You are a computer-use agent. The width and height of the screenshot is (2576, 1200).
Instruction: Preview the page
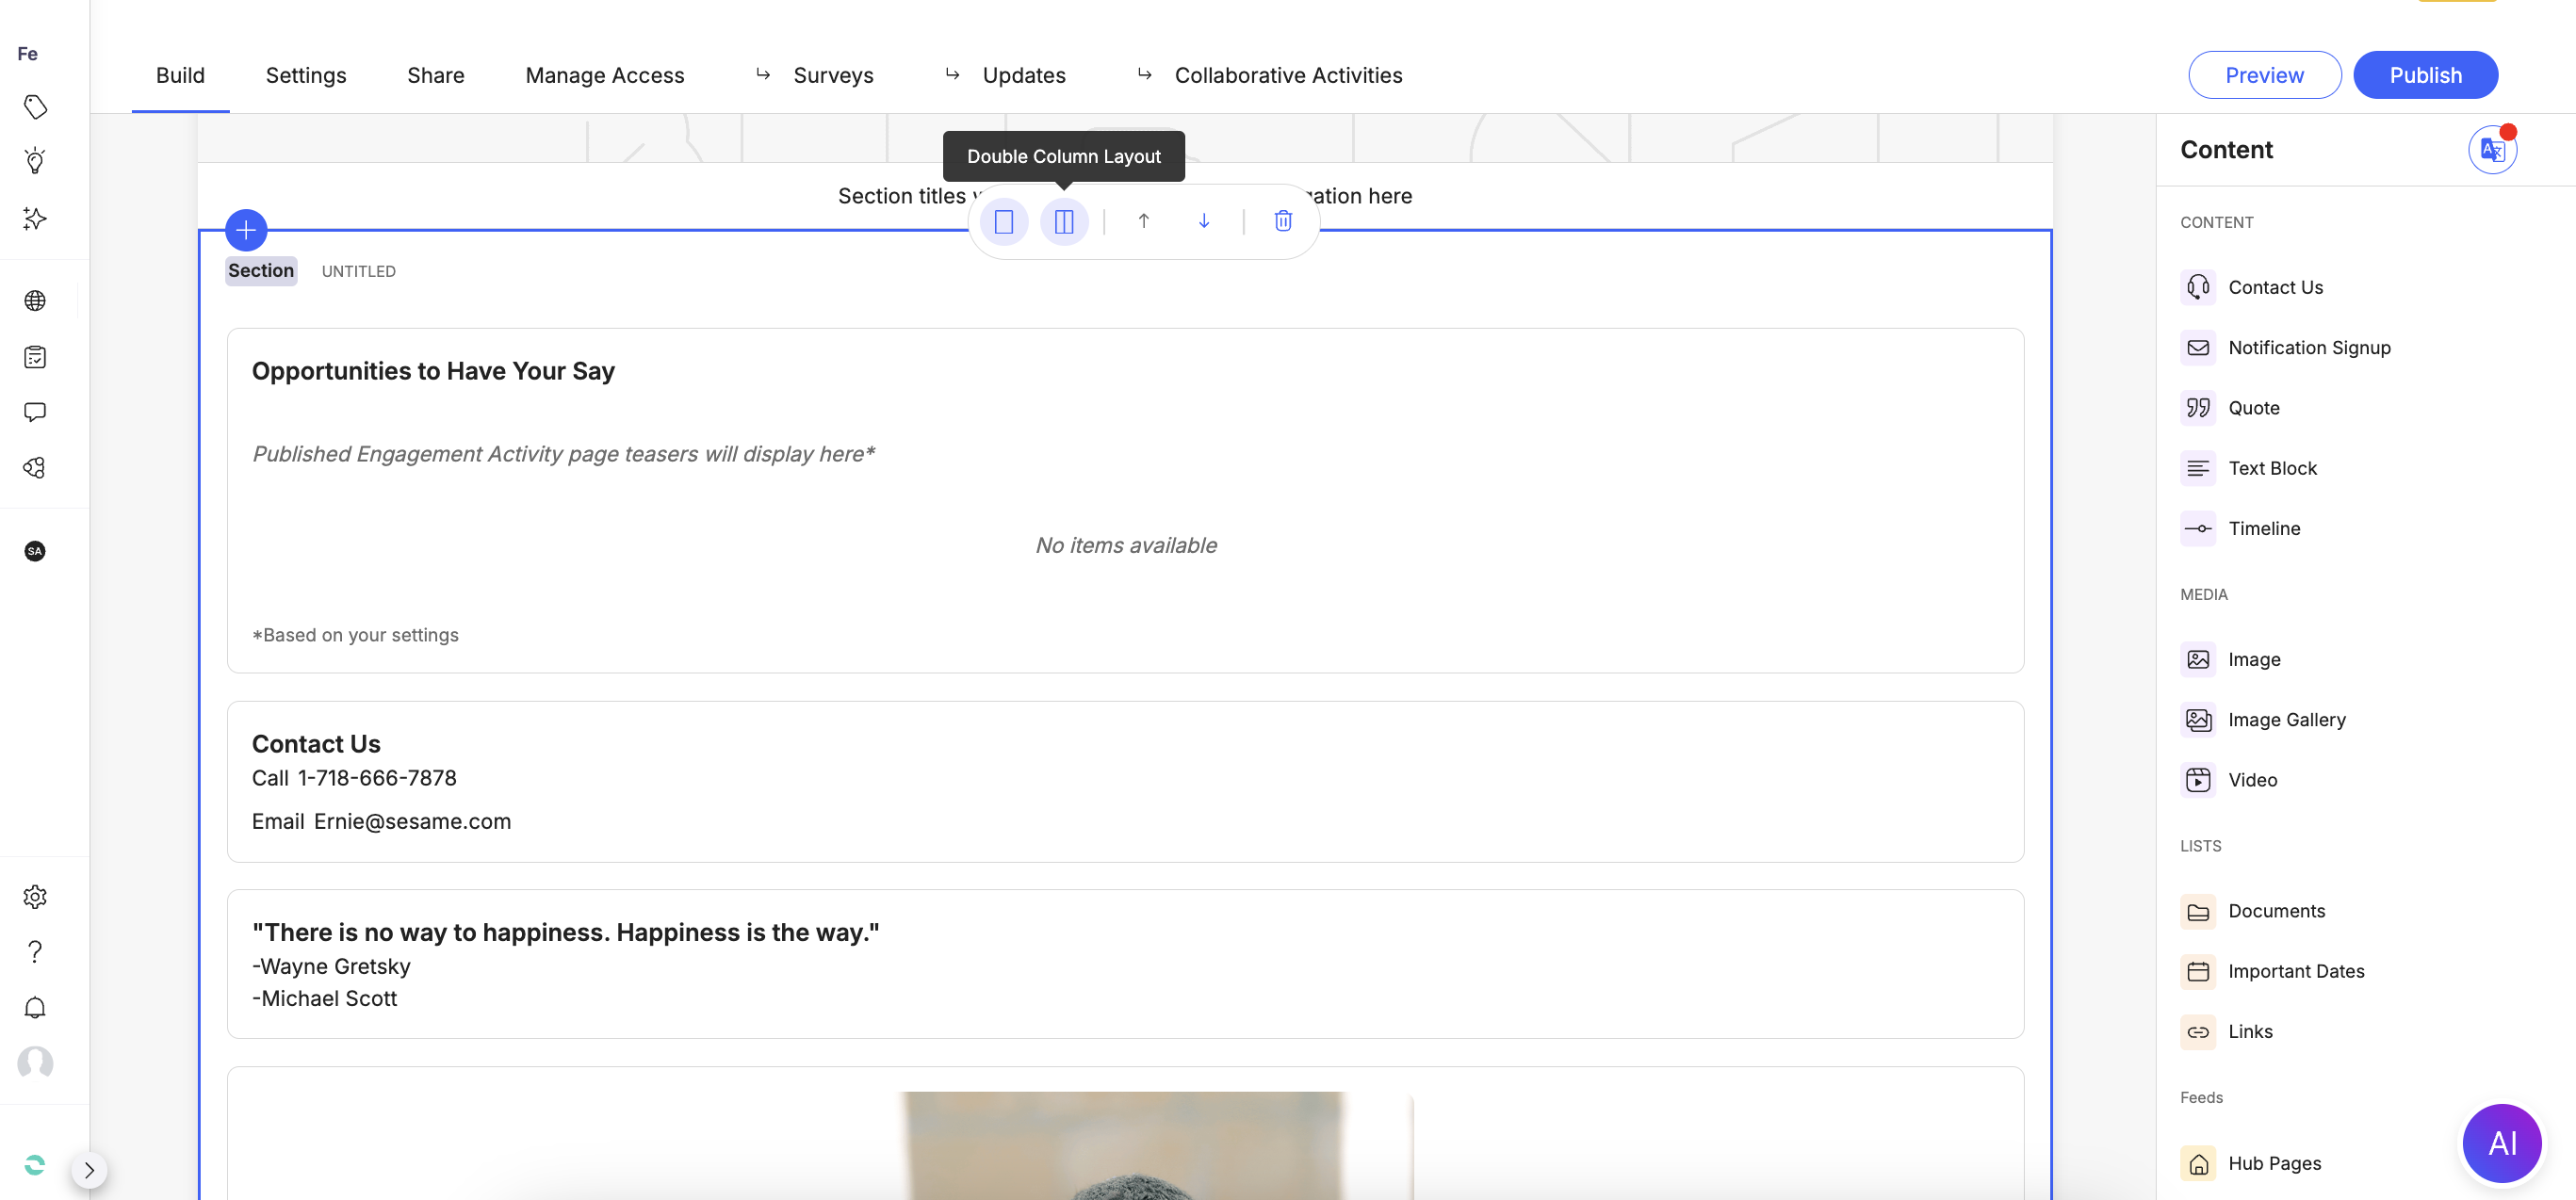[2264, 74]
